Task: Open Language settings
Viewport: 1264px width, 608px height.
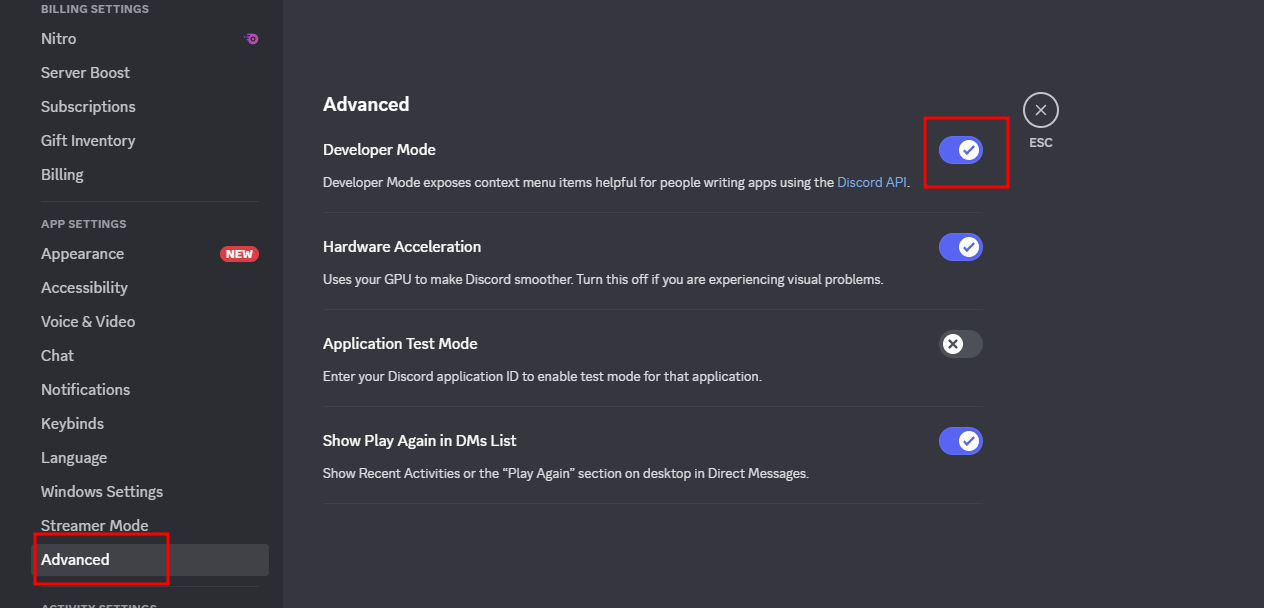Action: click(x=150, y=458)
